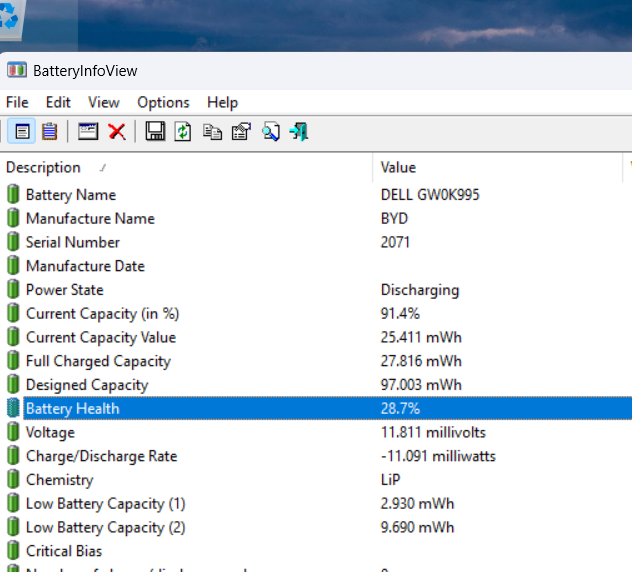The width and height of the screenshot is (632, 572).
Task: Click the DELL GW0K995 value cell
Action: point(430,195)
